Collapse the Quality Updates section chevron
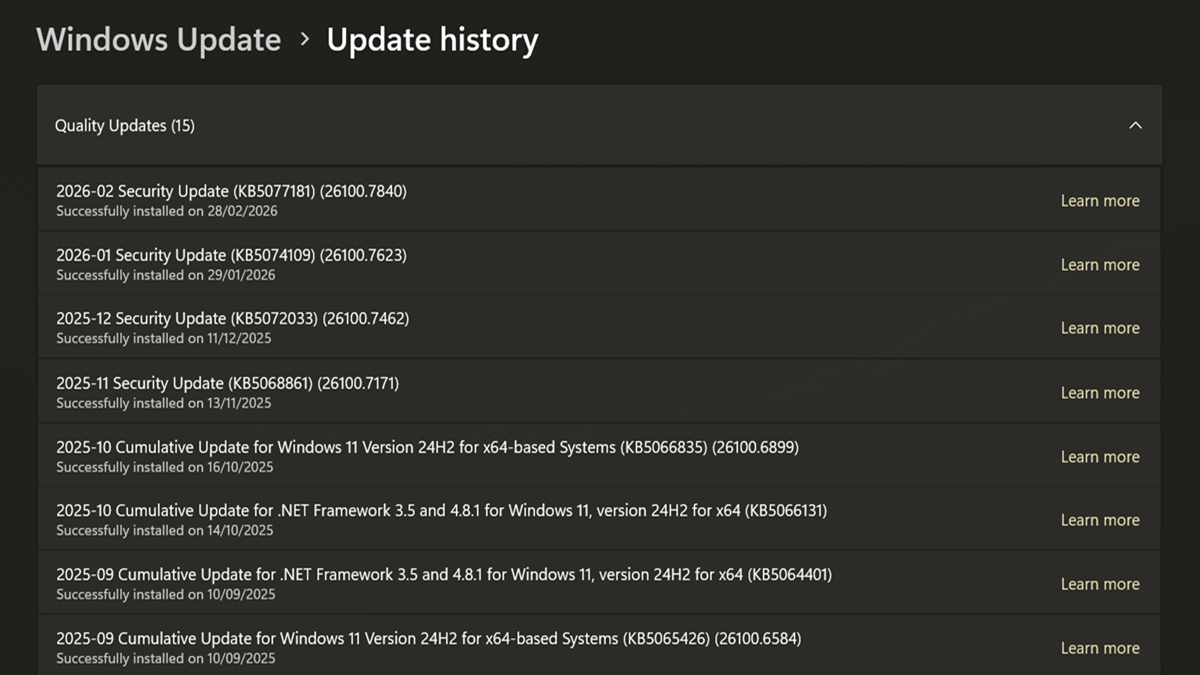The width and height of the screenshot is (1200, 675). (1135, 126)
